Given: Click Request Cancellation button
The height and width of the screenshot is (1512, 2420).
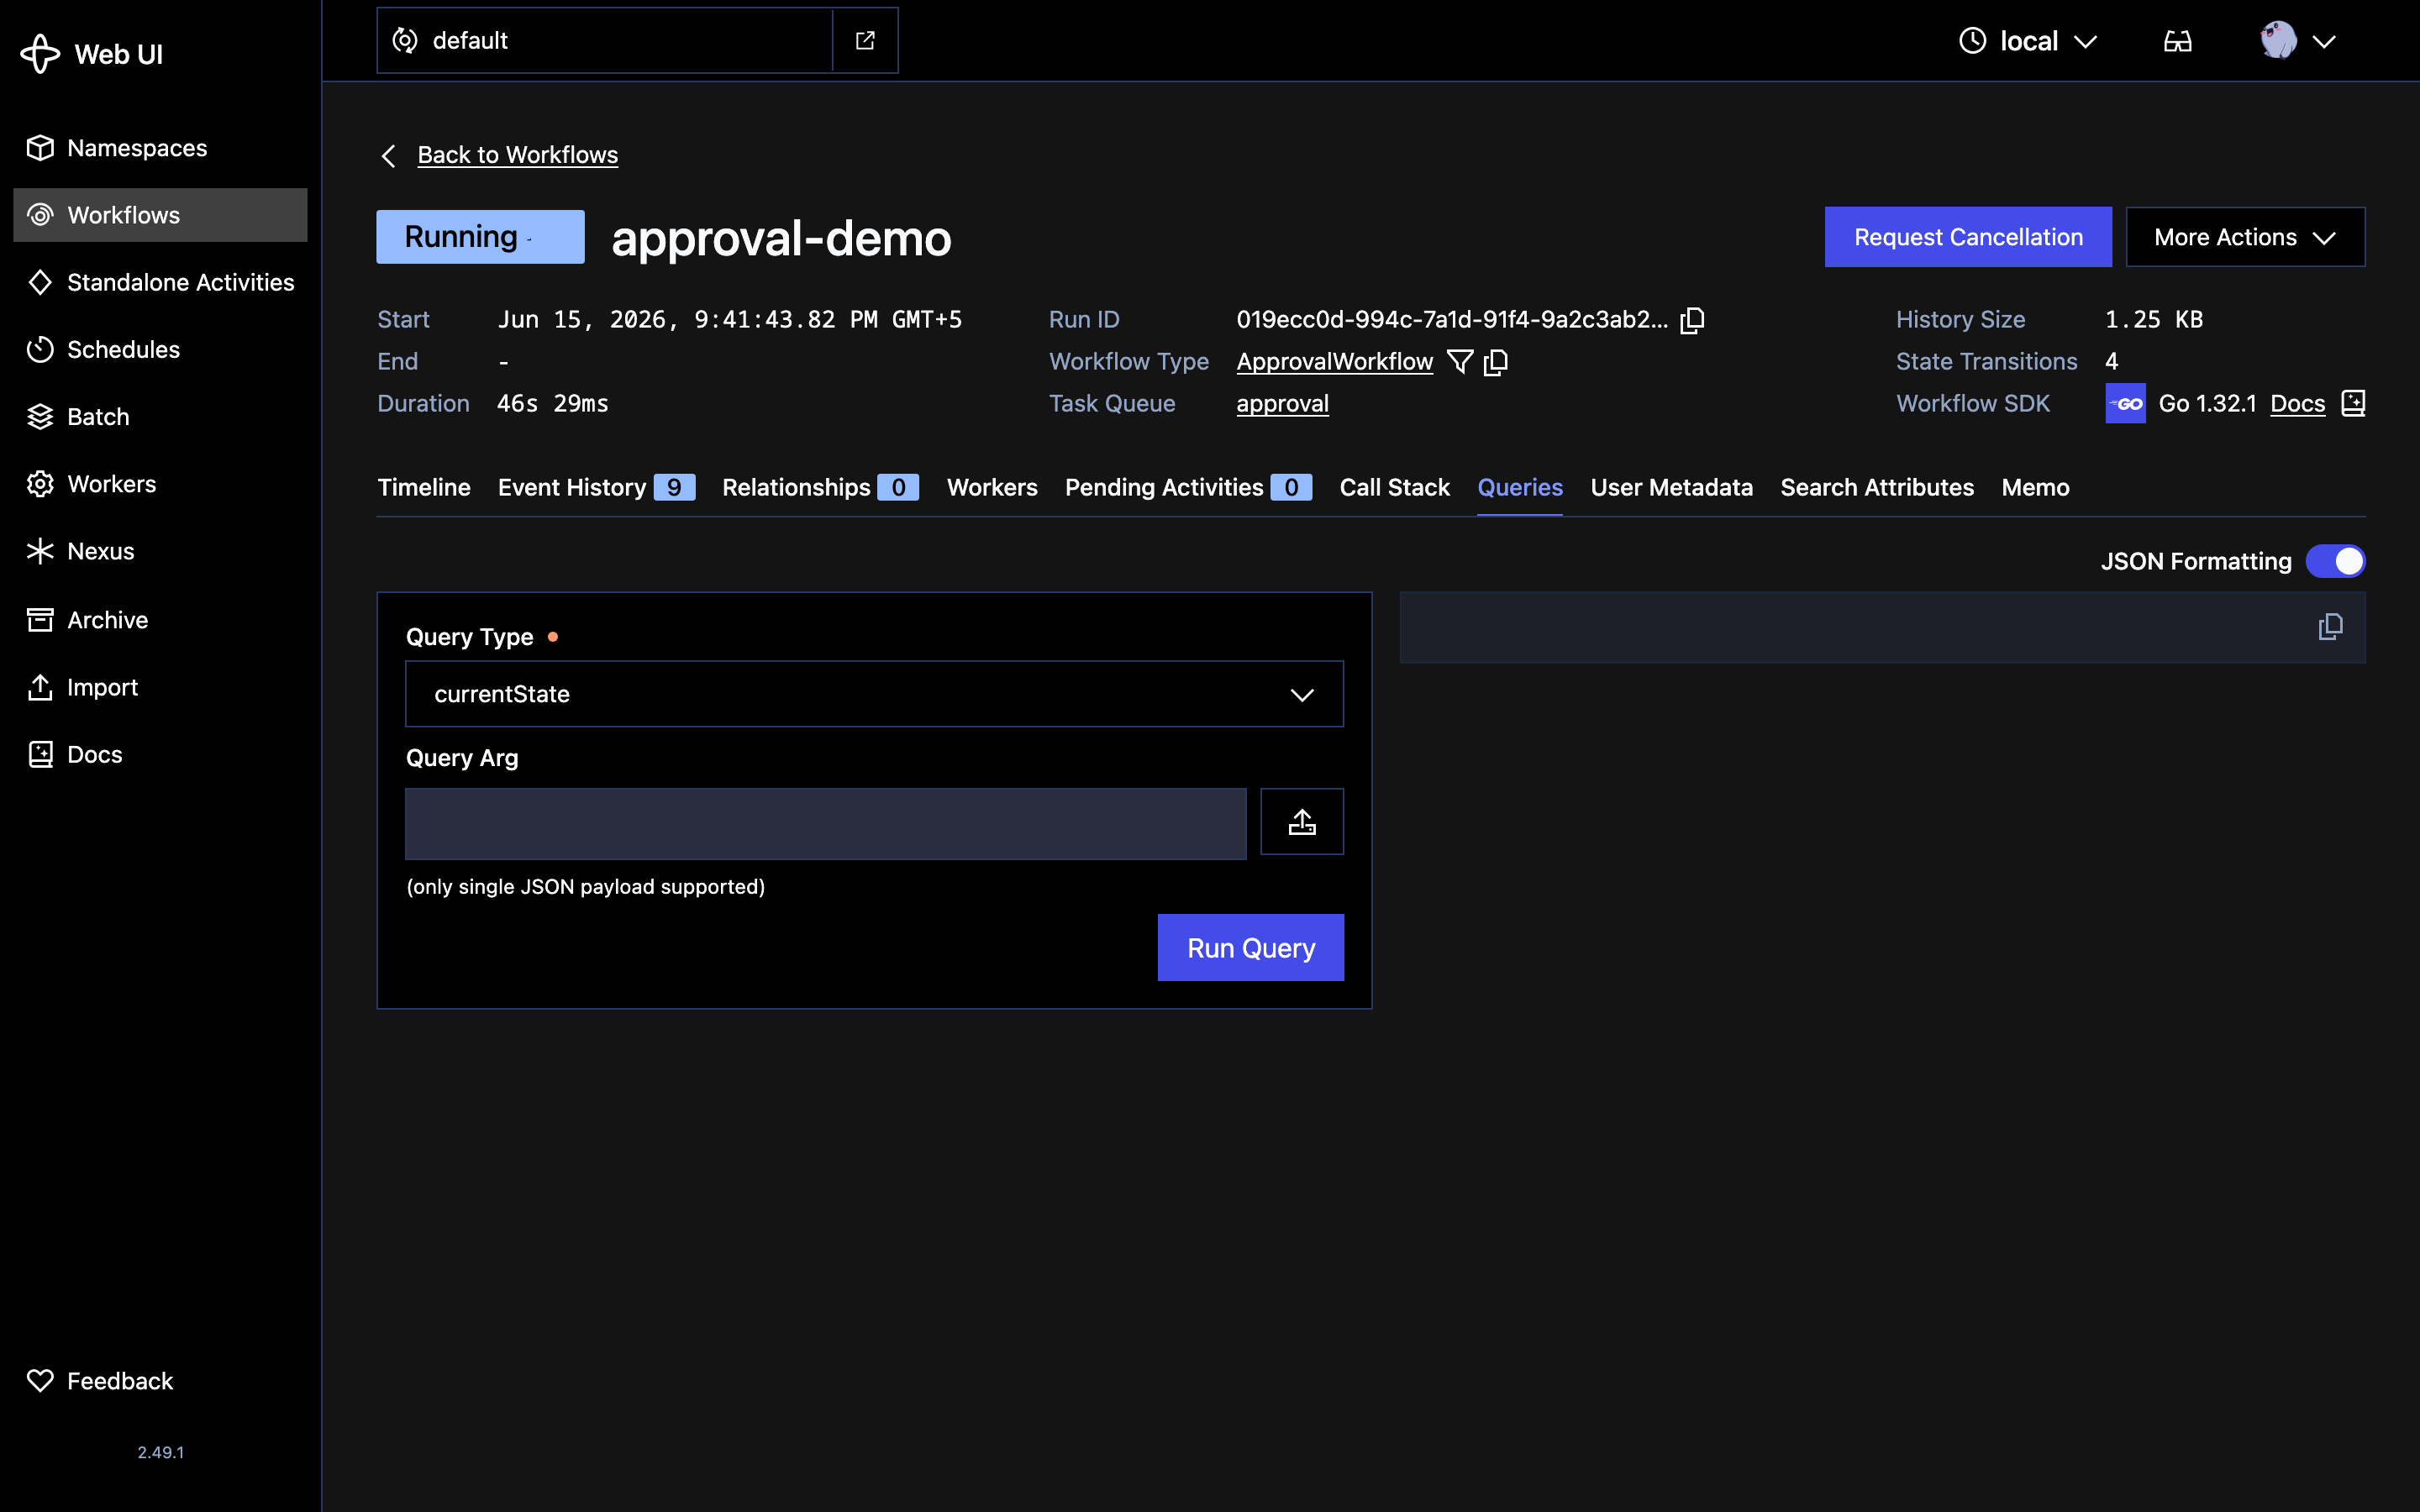Looking at the screenshot, I should [1967, 237].
